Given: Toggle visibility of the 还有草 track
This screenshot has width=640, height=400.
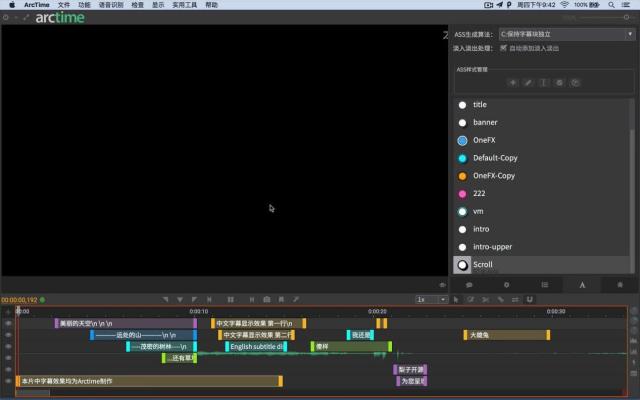Looking at the screenshot, I should click(x=8, y=358).
